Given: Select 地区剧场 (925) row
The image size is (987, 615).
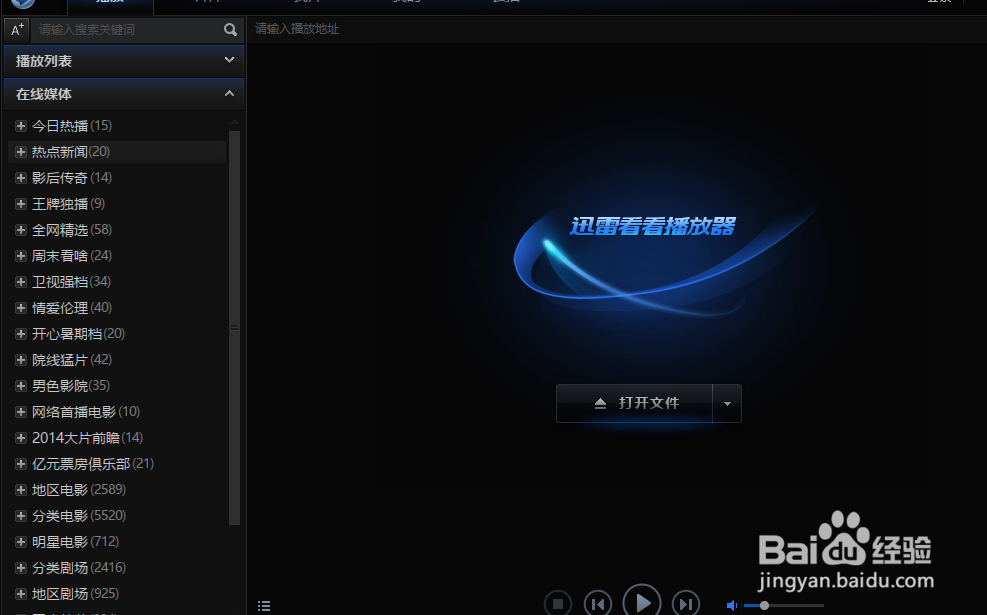Looking at the screenshot, I should 117,594.
